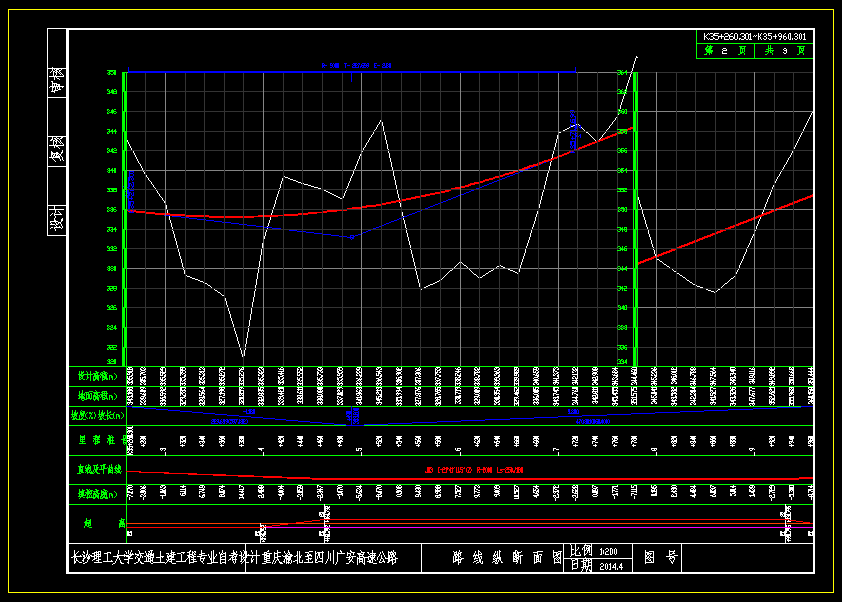
Task: Click the station range label K35+260.301~K35+960.301
Action: tap(755, 36)
